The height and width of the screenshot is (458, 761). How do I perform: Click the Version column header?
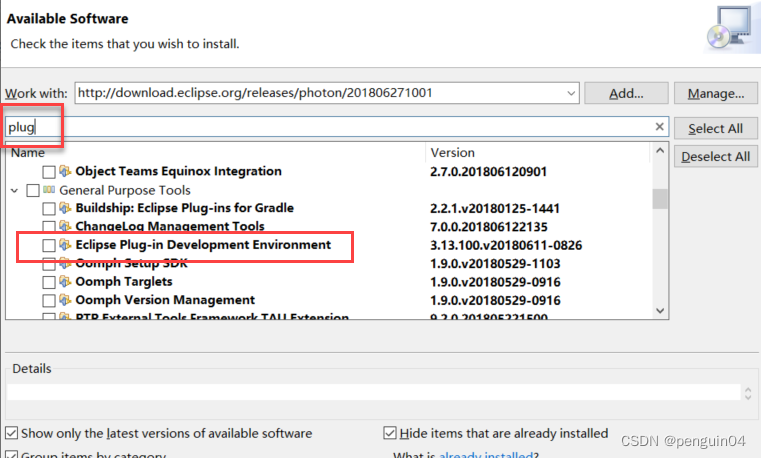pos(538,152)
